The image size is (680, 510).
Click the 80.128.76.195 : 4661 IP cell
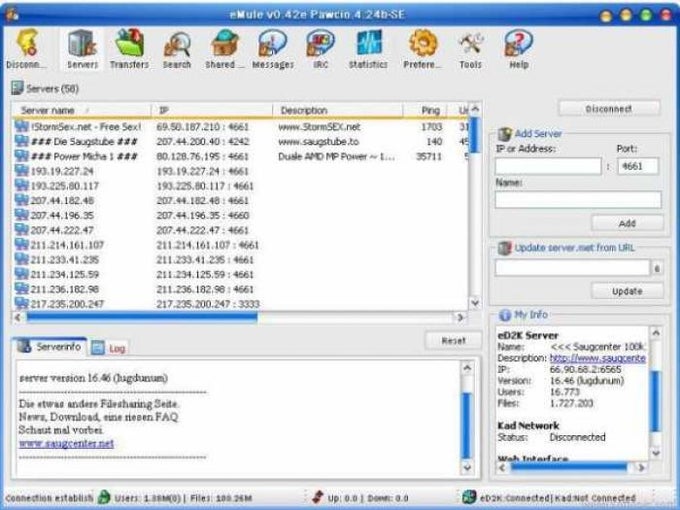click(x=203, y=156)
